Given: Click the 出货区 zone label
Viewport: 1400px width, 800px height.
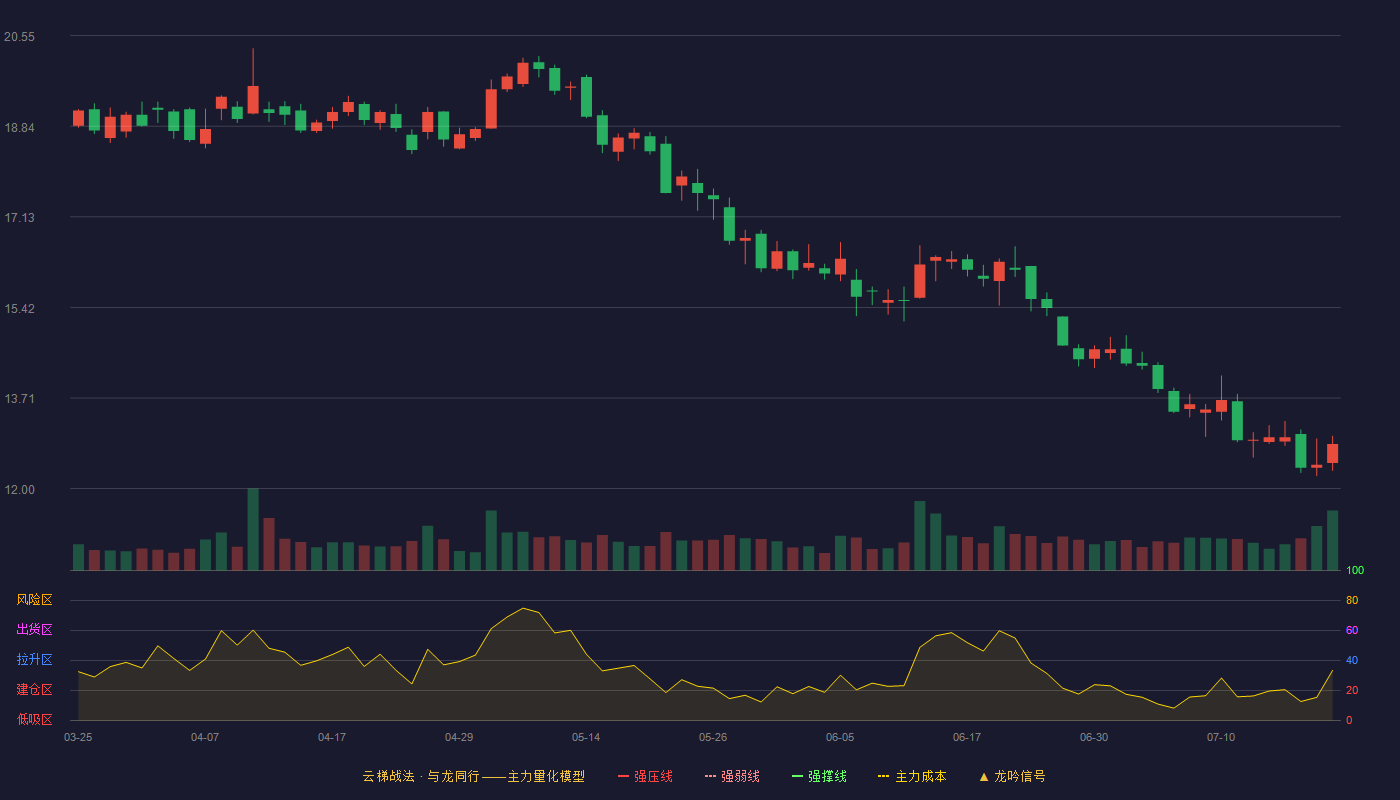Looking at the screenshot, I should tap(34, 630).
